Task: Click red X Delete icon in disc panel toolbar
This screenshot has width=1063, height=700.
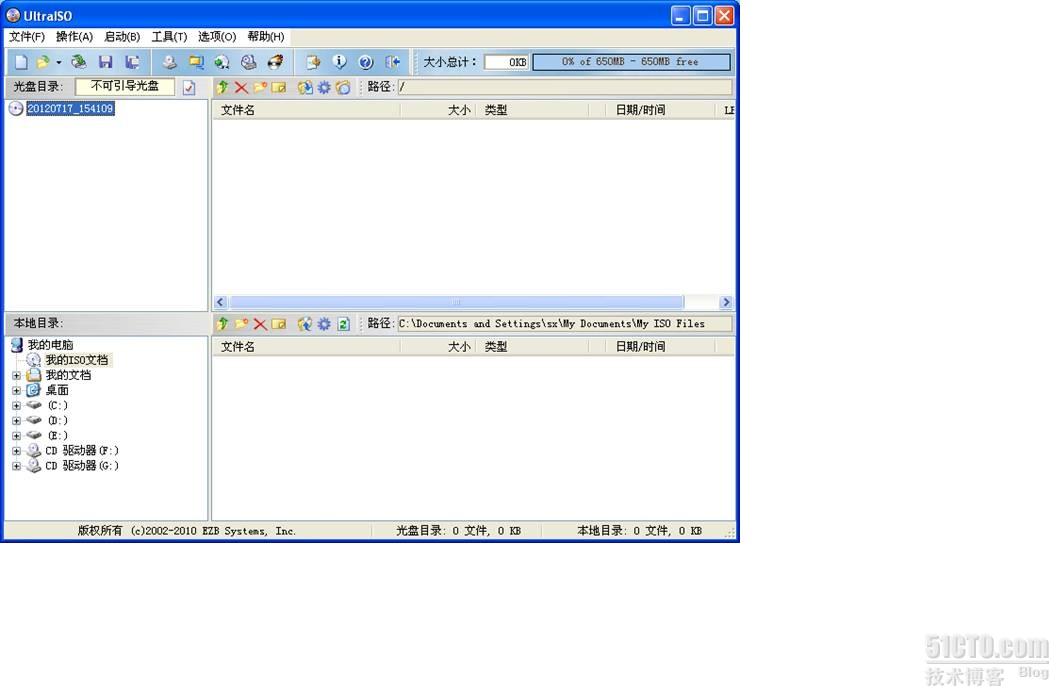Action: point(241,87)
